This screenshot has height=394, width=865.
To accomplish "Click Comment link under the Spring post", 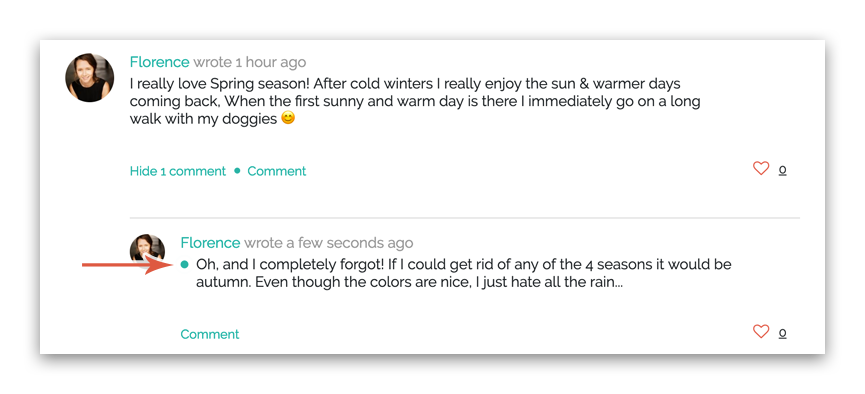I will coord(276,171).
